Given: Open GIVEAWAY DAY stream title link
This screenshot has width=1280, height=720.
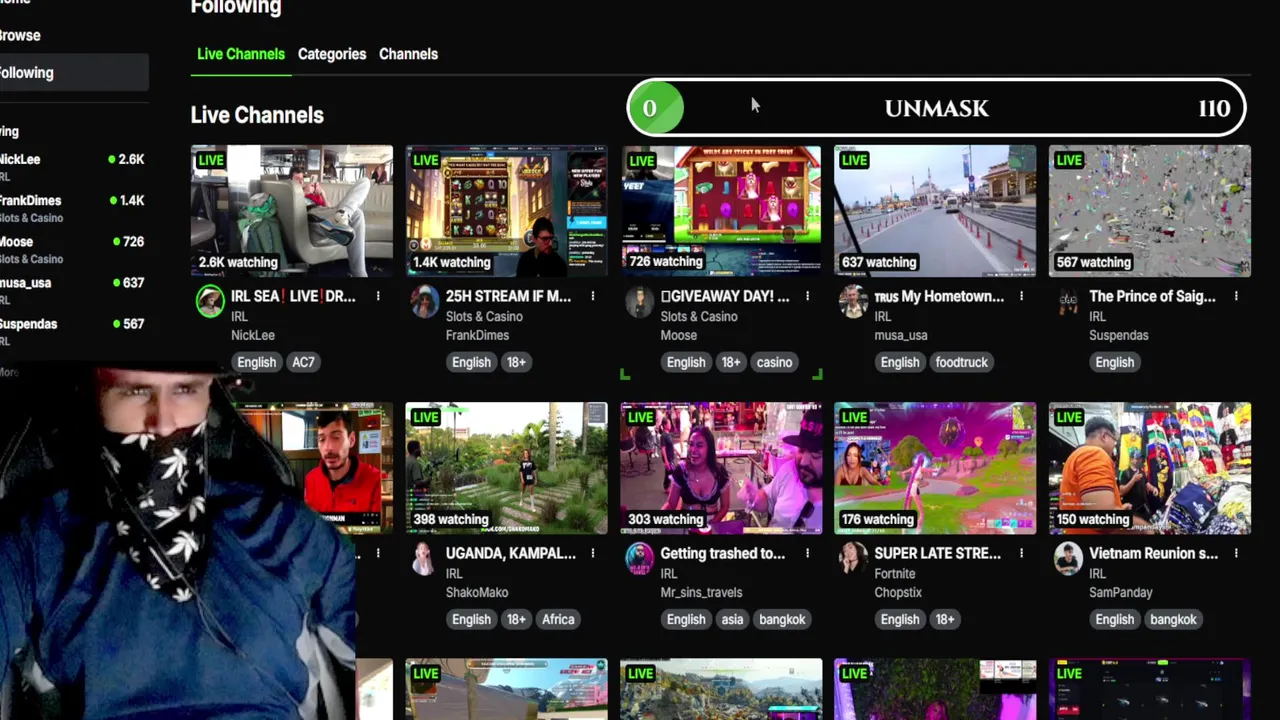Looking at the screenshot, I should [x=725, y=296].
